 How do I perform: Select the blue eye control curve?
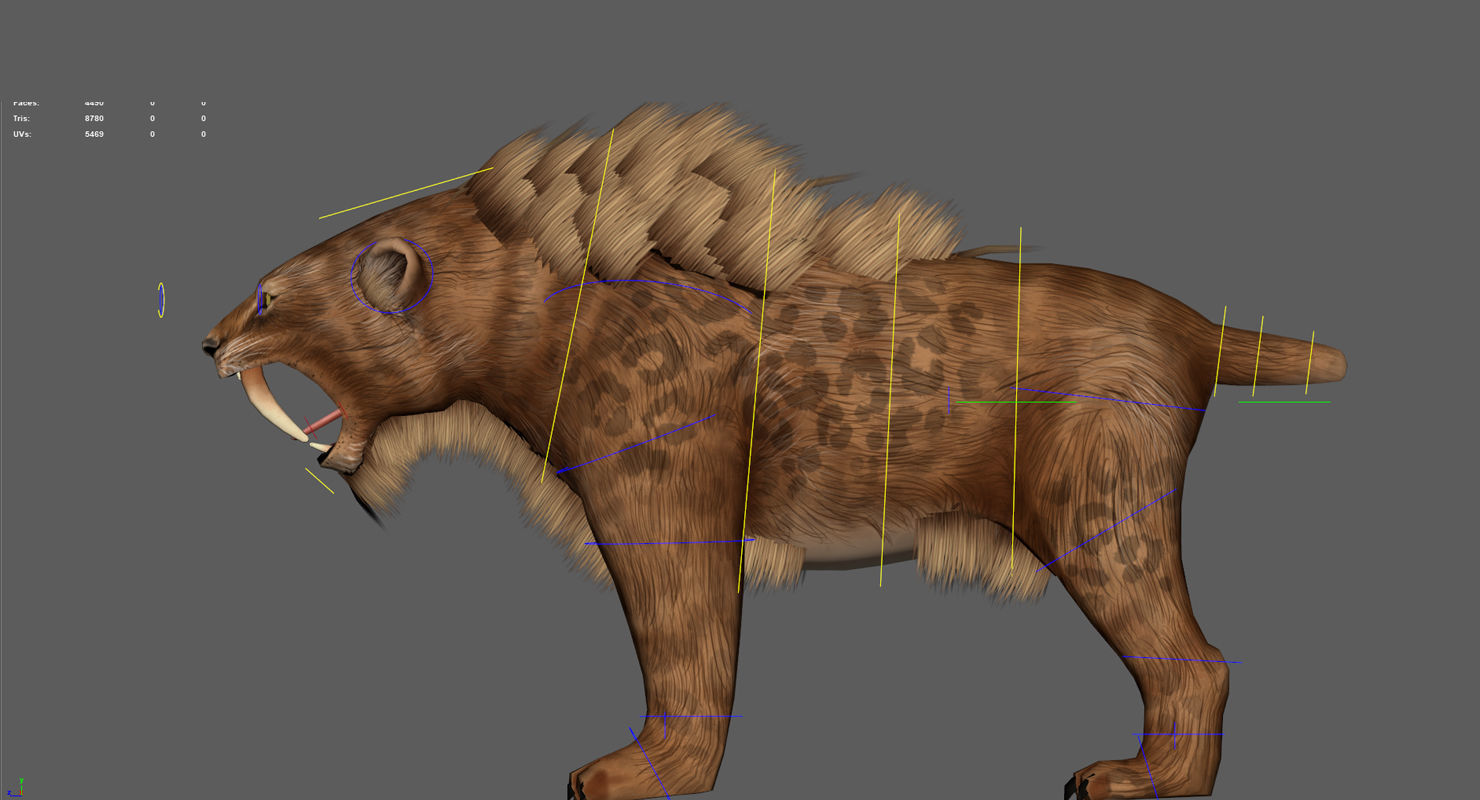click(261, 298)
